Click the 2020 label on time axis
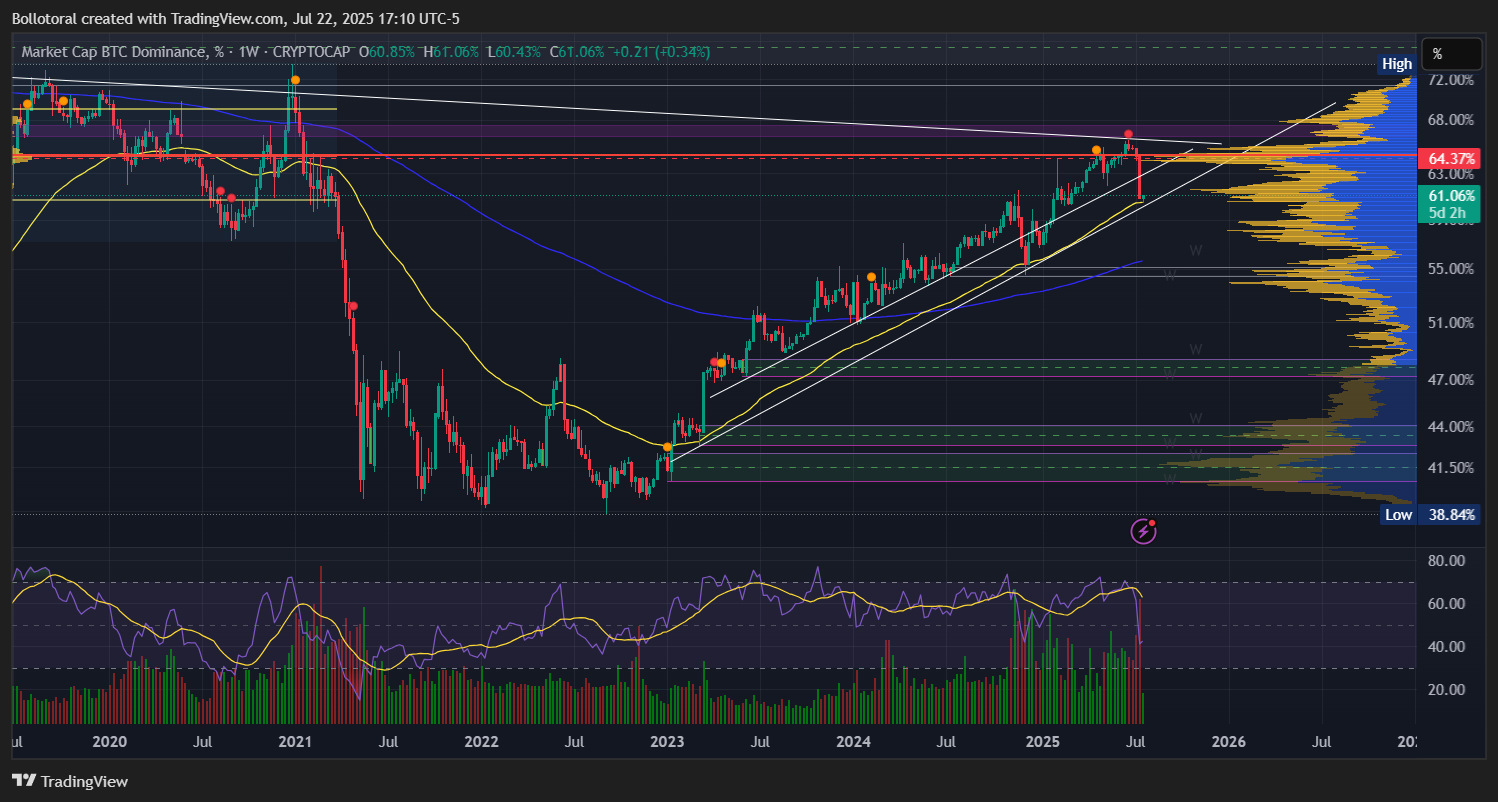The height and width of the screenshot is (802, 1498). point(109,742)
